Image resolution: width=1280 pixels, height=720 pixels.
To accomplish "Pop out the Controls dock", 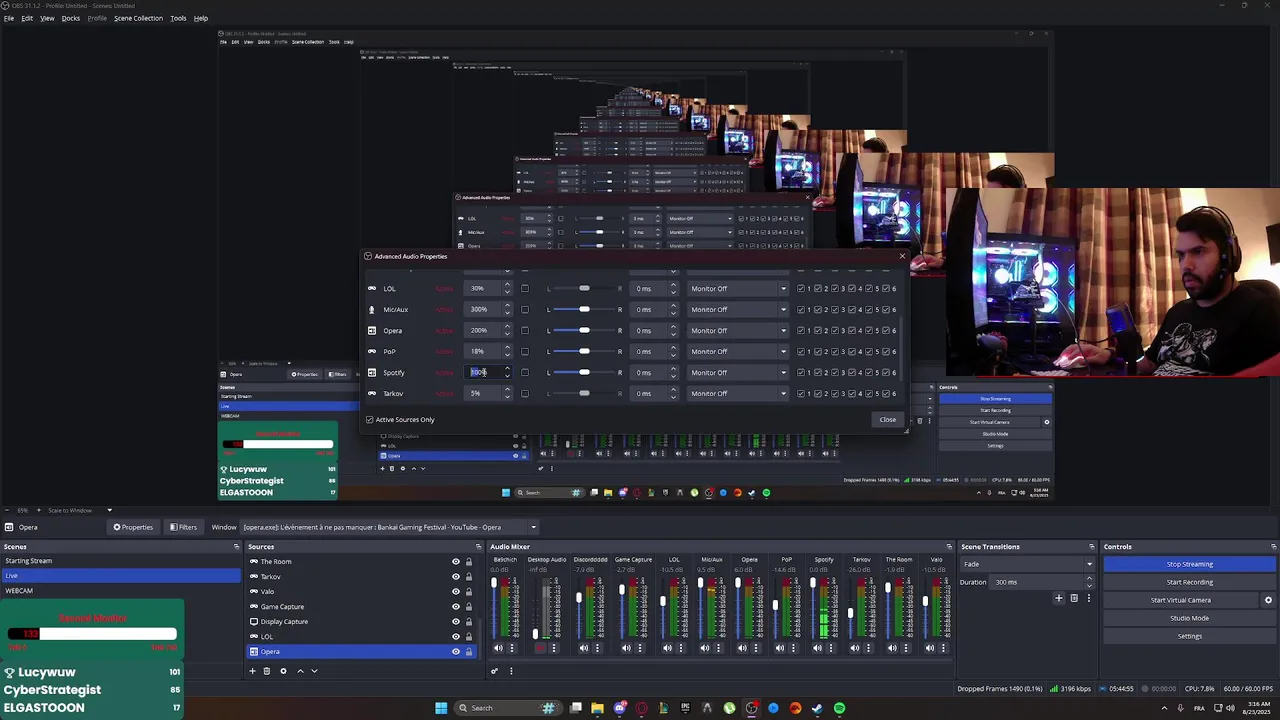I will [x=1273, y=547].
